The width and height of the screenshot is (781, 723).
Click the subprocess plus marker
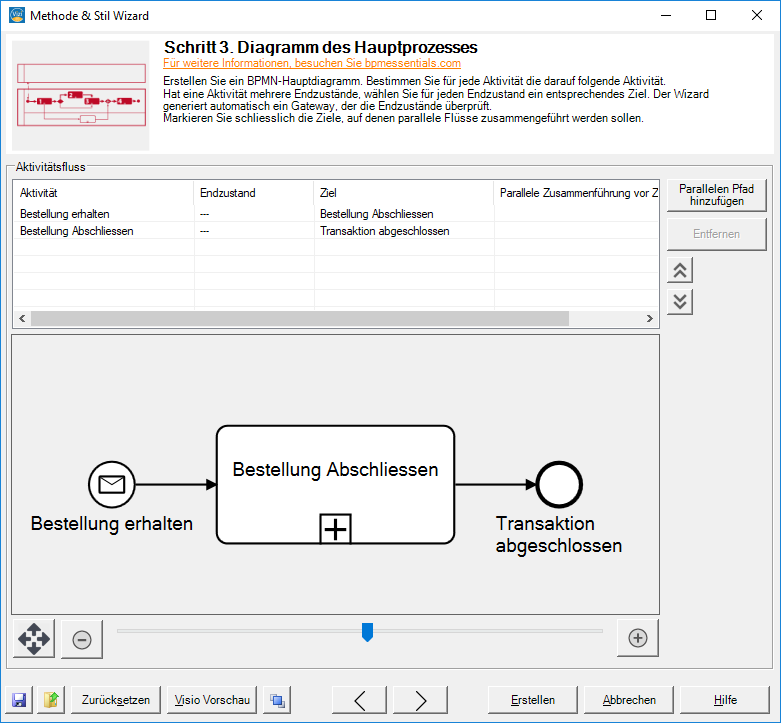[335, 529]
